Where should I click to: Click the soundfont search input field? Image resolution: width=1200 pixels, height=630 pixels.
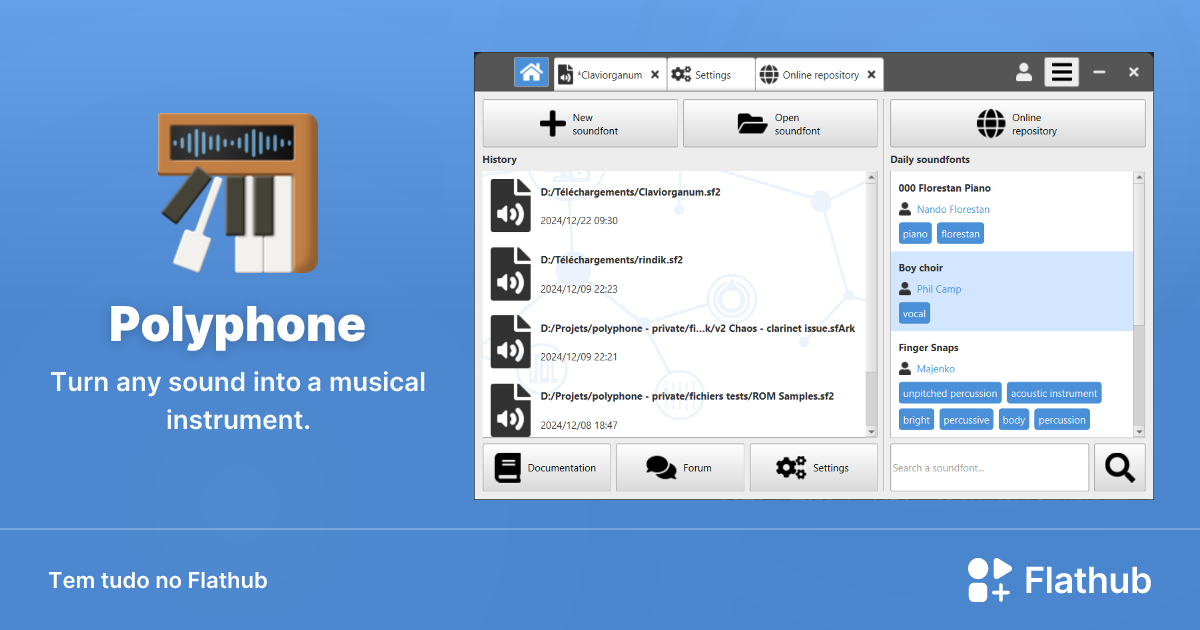(x=987, y=467)
